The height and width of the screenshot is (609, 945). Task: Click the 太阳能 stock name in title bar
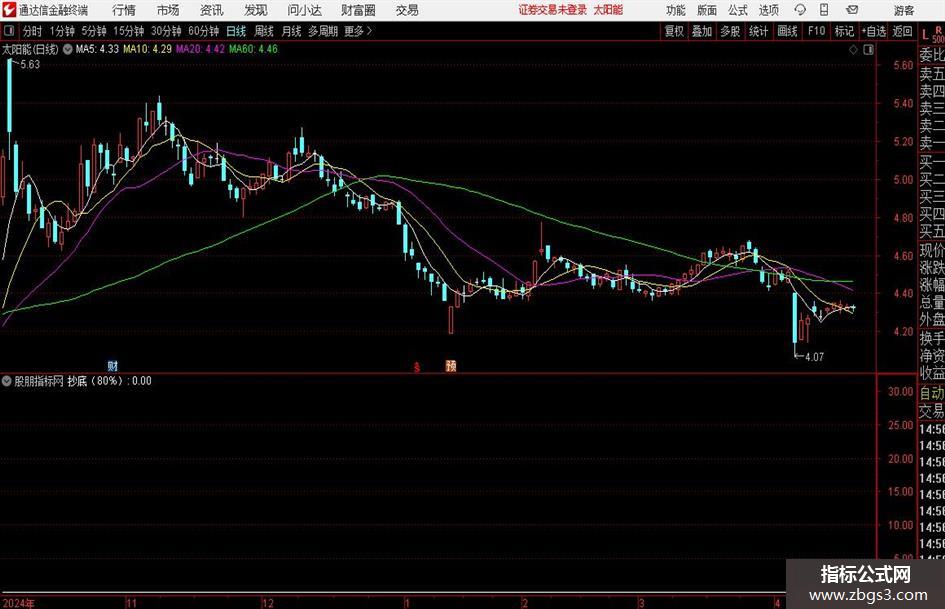pyautogui.click(x=608, y=10)
